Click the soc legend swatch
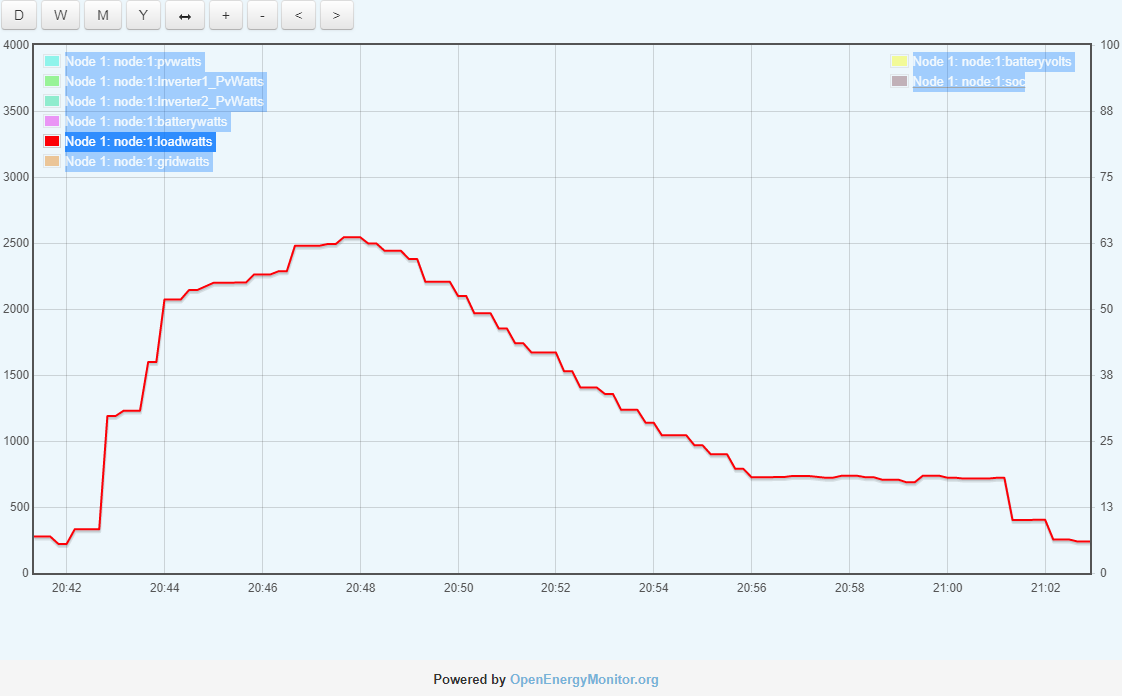 click(x=899, y=82)
